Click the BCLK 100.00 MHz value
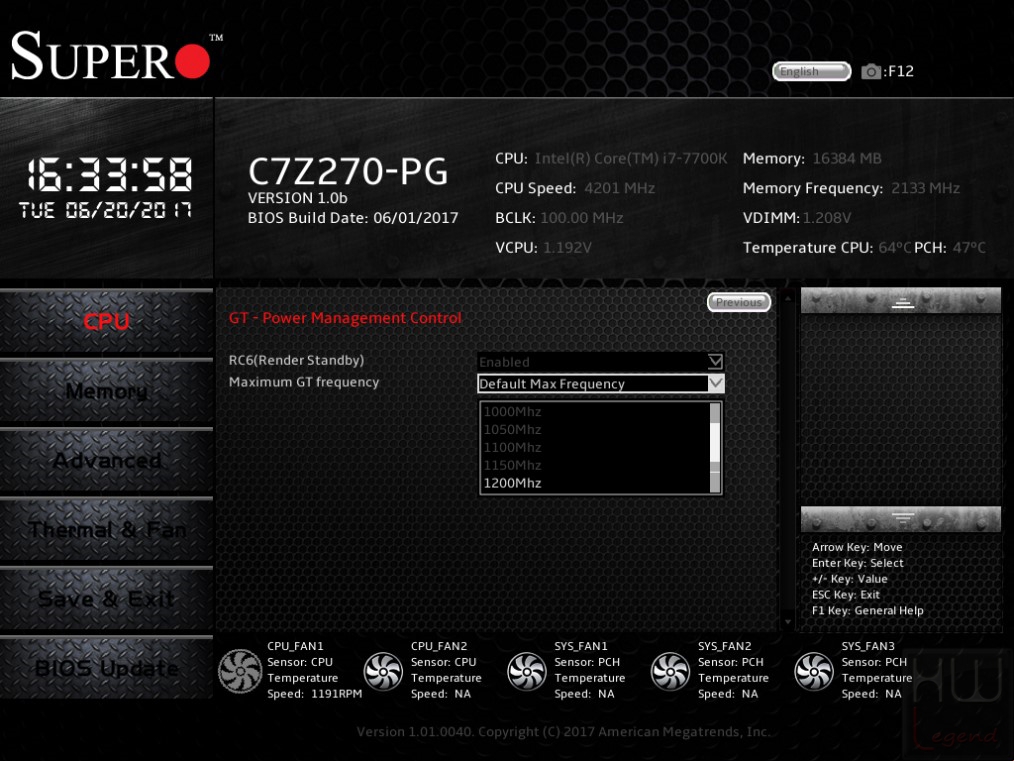This screenshot has height=761, width=1014. pos(581,218)
